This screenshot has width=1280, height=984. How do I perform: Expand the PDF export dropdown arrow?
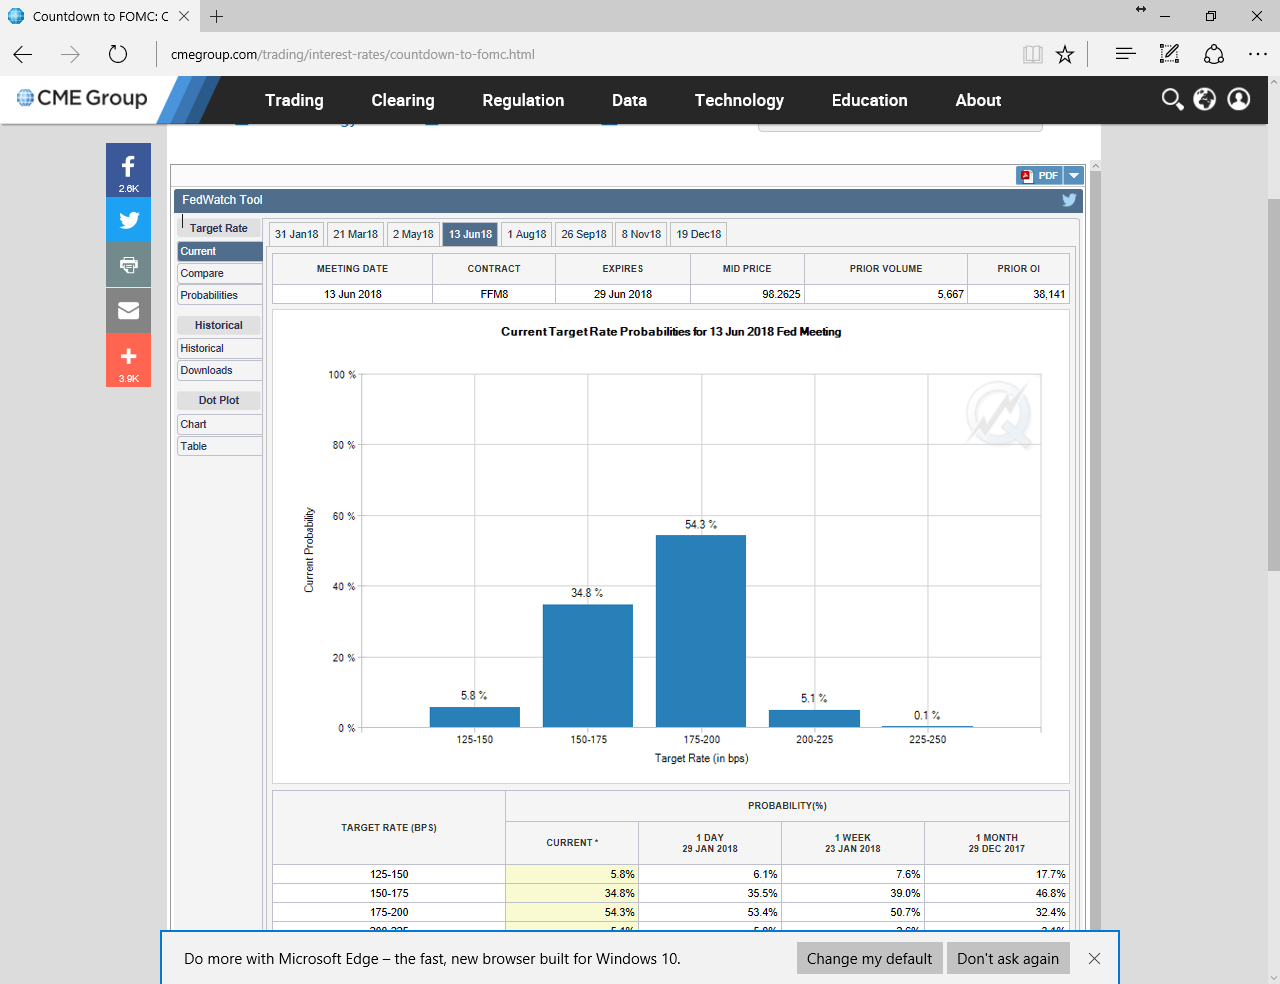(1074, 176)
